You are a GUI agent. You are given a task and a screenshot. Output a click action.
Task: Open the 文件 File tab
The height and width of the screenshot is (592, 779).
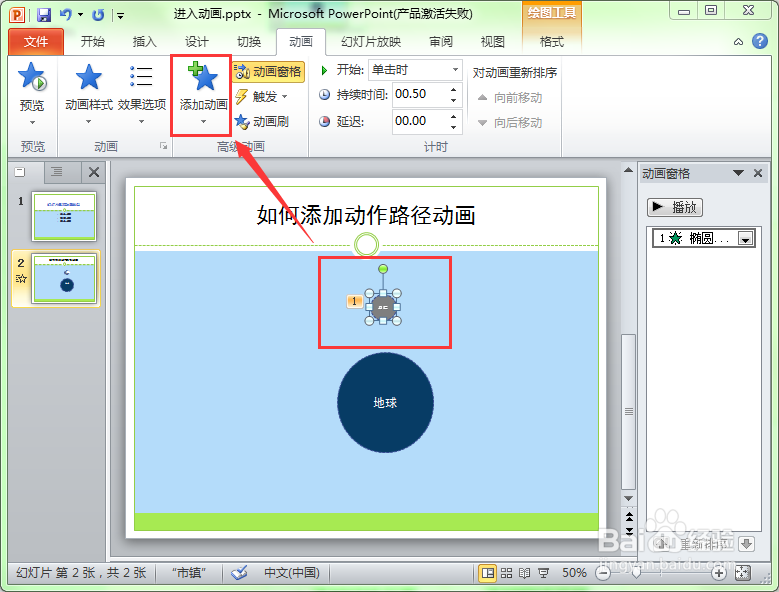pos(36,42)
